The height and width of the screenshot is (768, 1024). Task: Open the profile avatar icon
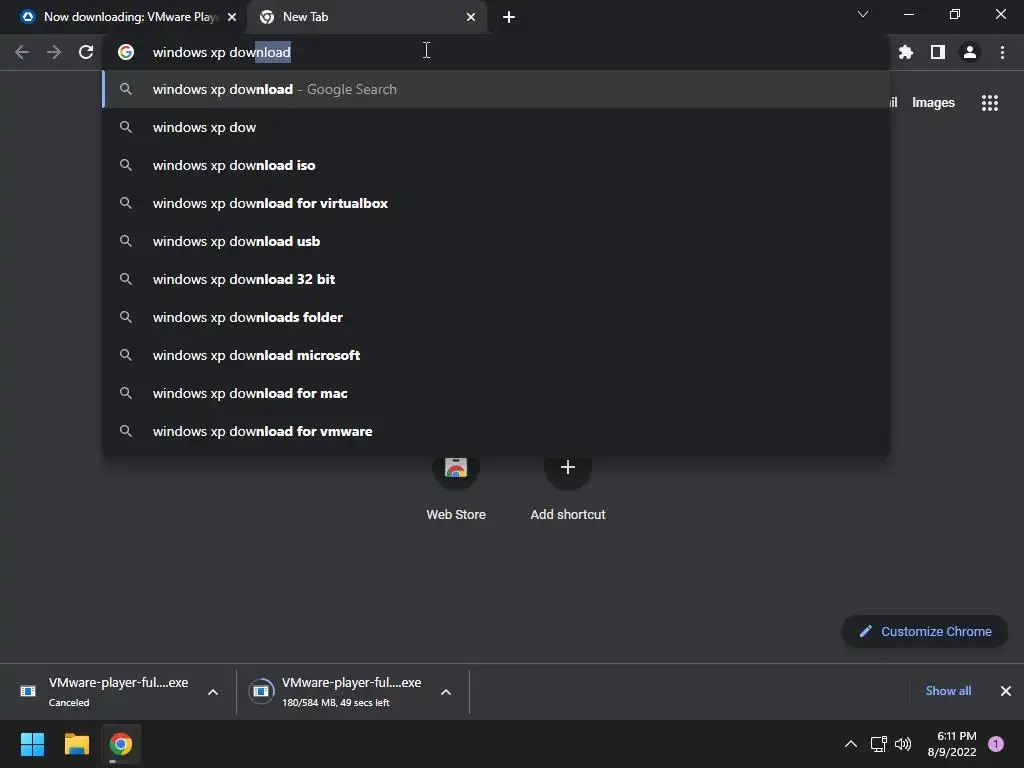pyautogui.click(x=970, y=52)
